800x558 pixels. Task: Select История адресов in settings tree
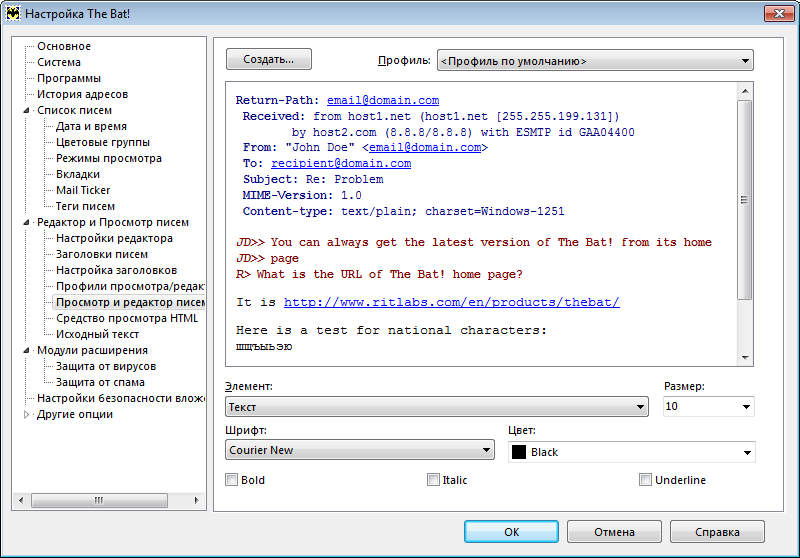click(x=82, y=94)
